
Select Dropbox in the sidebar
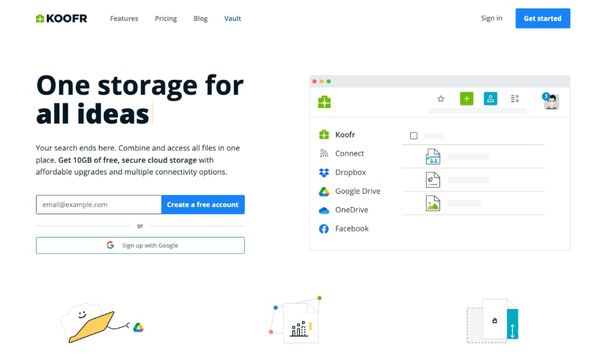342,173
